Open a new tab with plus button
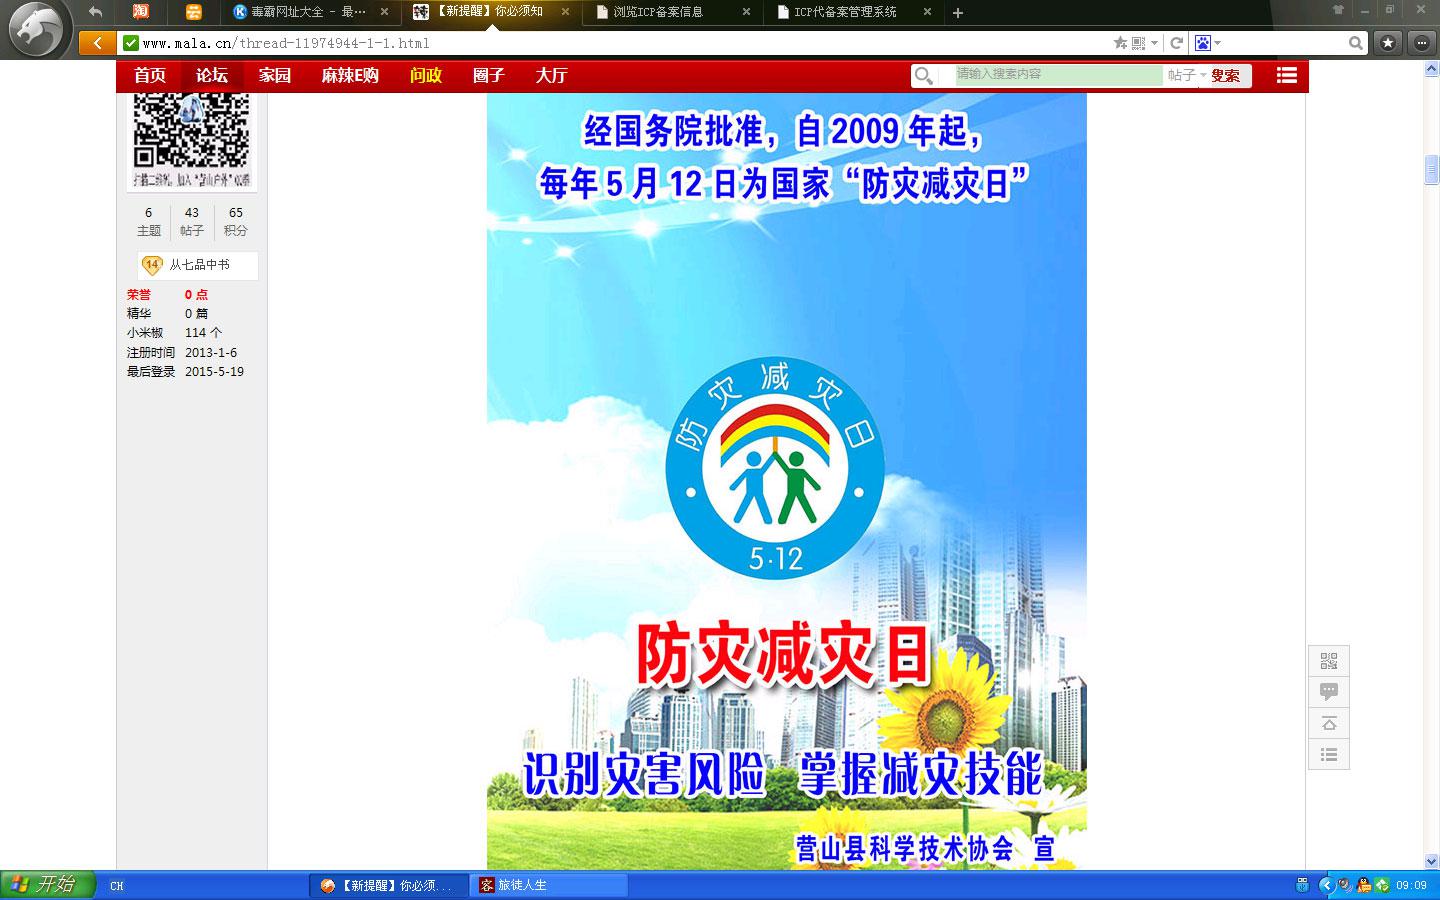The height and width of the screenshot is (900, 1440). (958, 13)
